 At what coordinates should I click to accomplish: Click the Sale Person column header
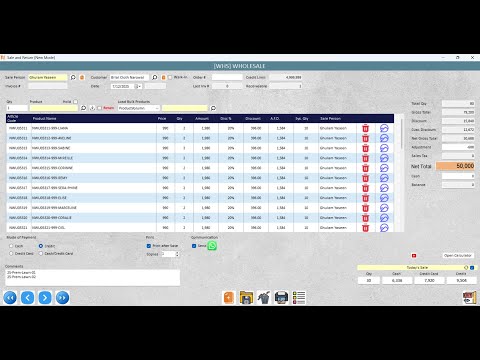pyautogui.click(x=330, y=119)
